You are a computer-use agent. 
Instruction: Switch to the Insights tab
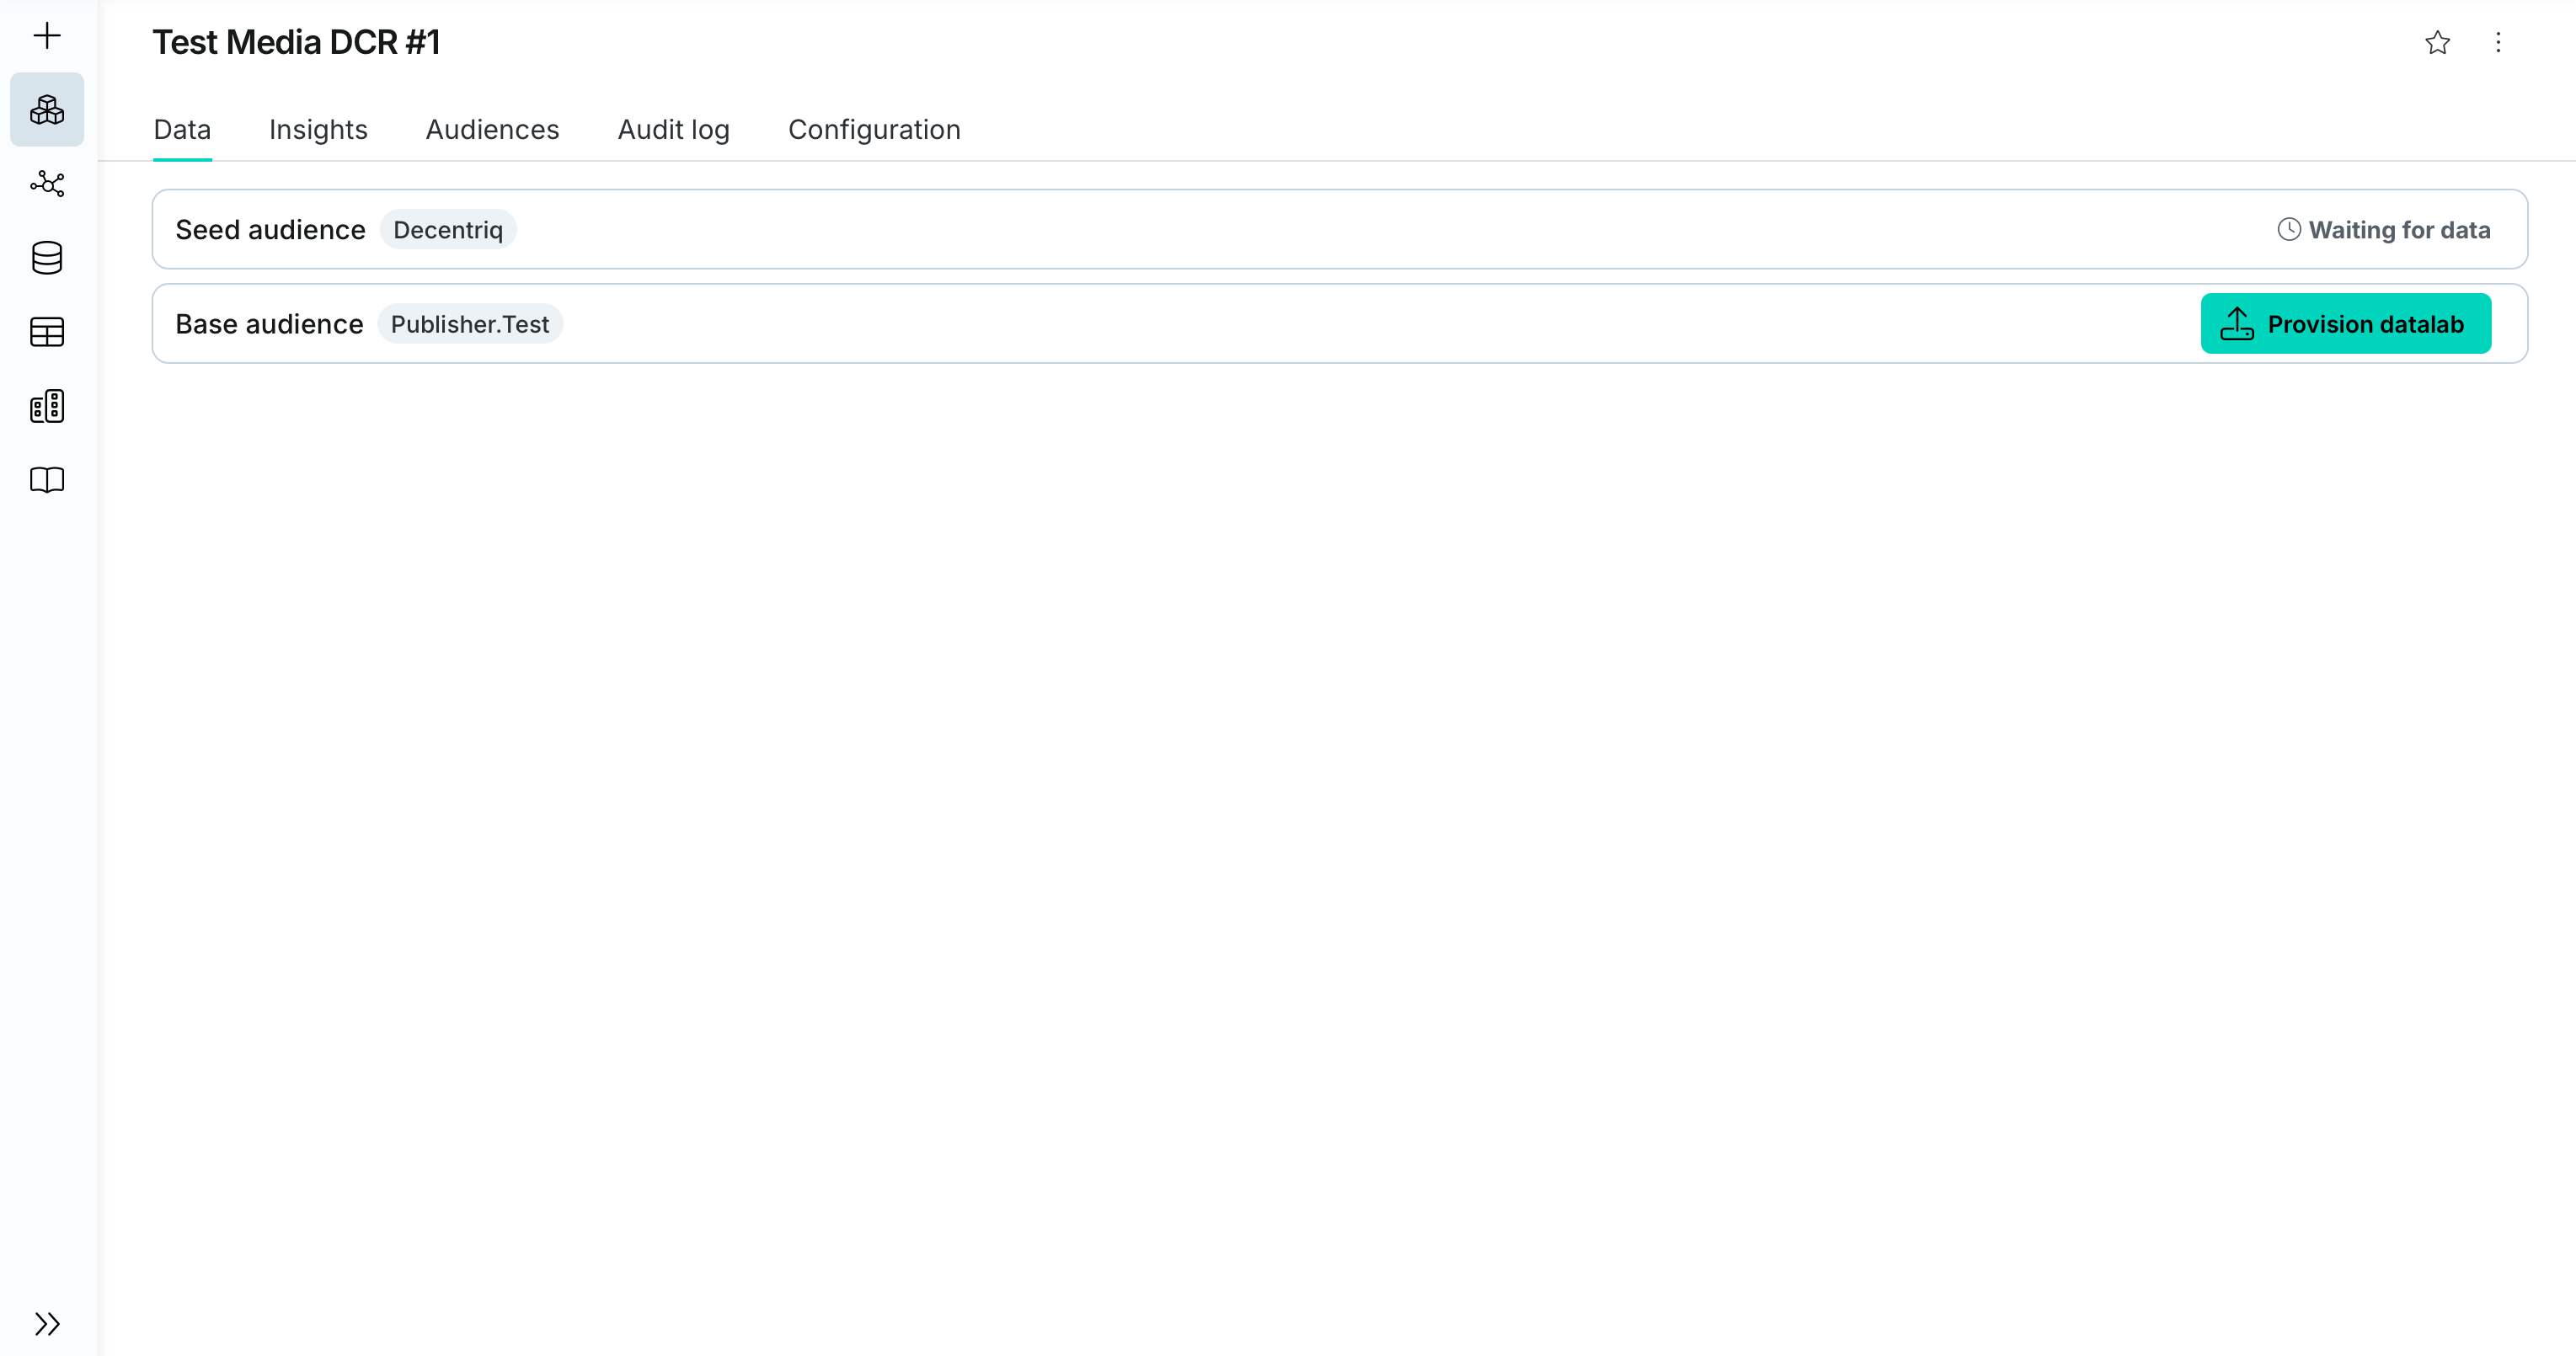(318, 130)
